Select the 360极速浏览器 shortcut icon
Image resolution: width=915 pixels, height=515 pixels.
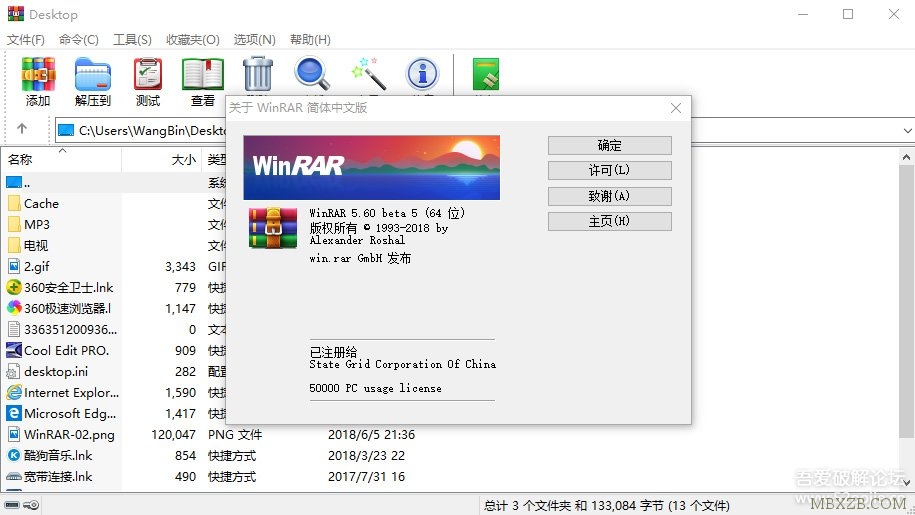pos(14,308)
